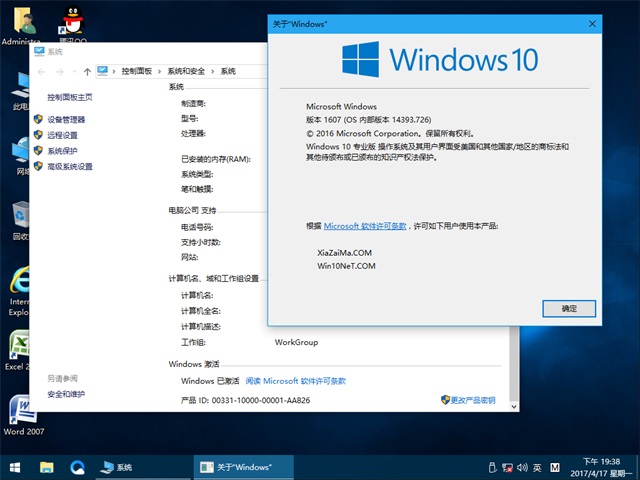Screen dimensions: 640x480
Task: Open 设备管理器 from the left sidebar
Action: click(66, 119)
